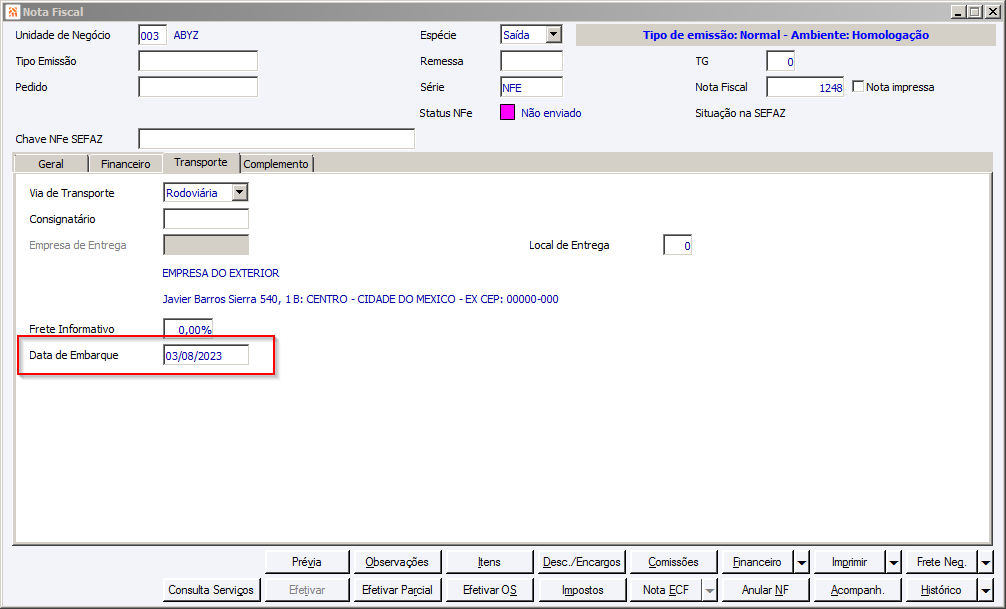This screenshot has width=1006, height=609.
Task: Click the Tipo de emissão banner text
Action: 786,35
